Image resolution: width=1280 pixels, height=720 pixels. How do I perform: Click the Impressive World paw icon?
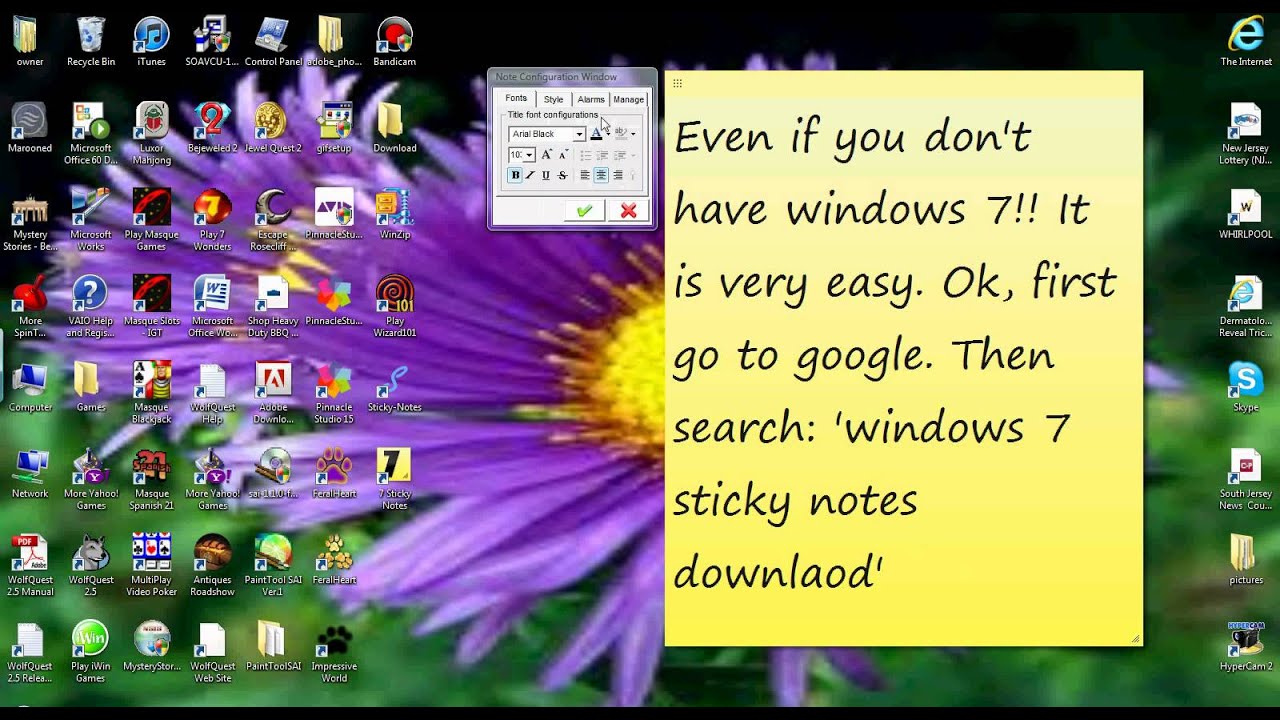pos(334,652)
